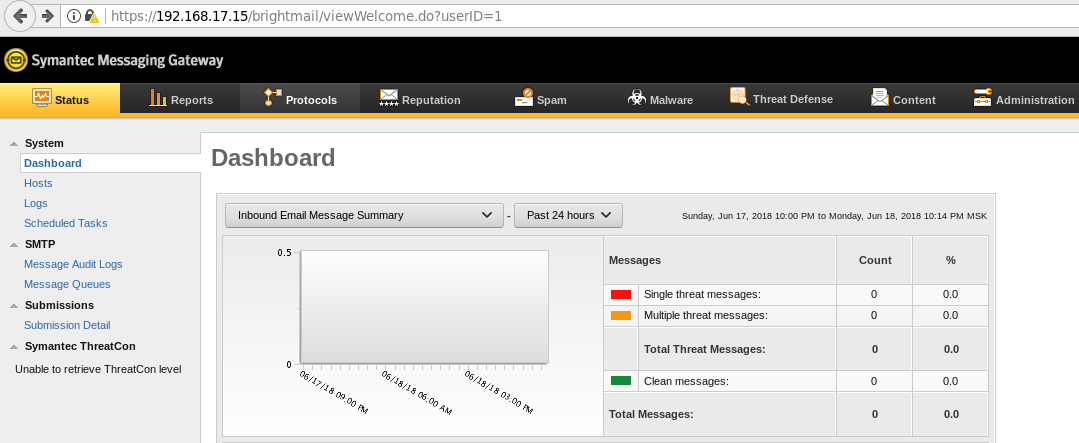This screenshot has height=443, width=1079.
Task: Click the 06/17/18 09:00 PM axis label
Action: (334, 392)
